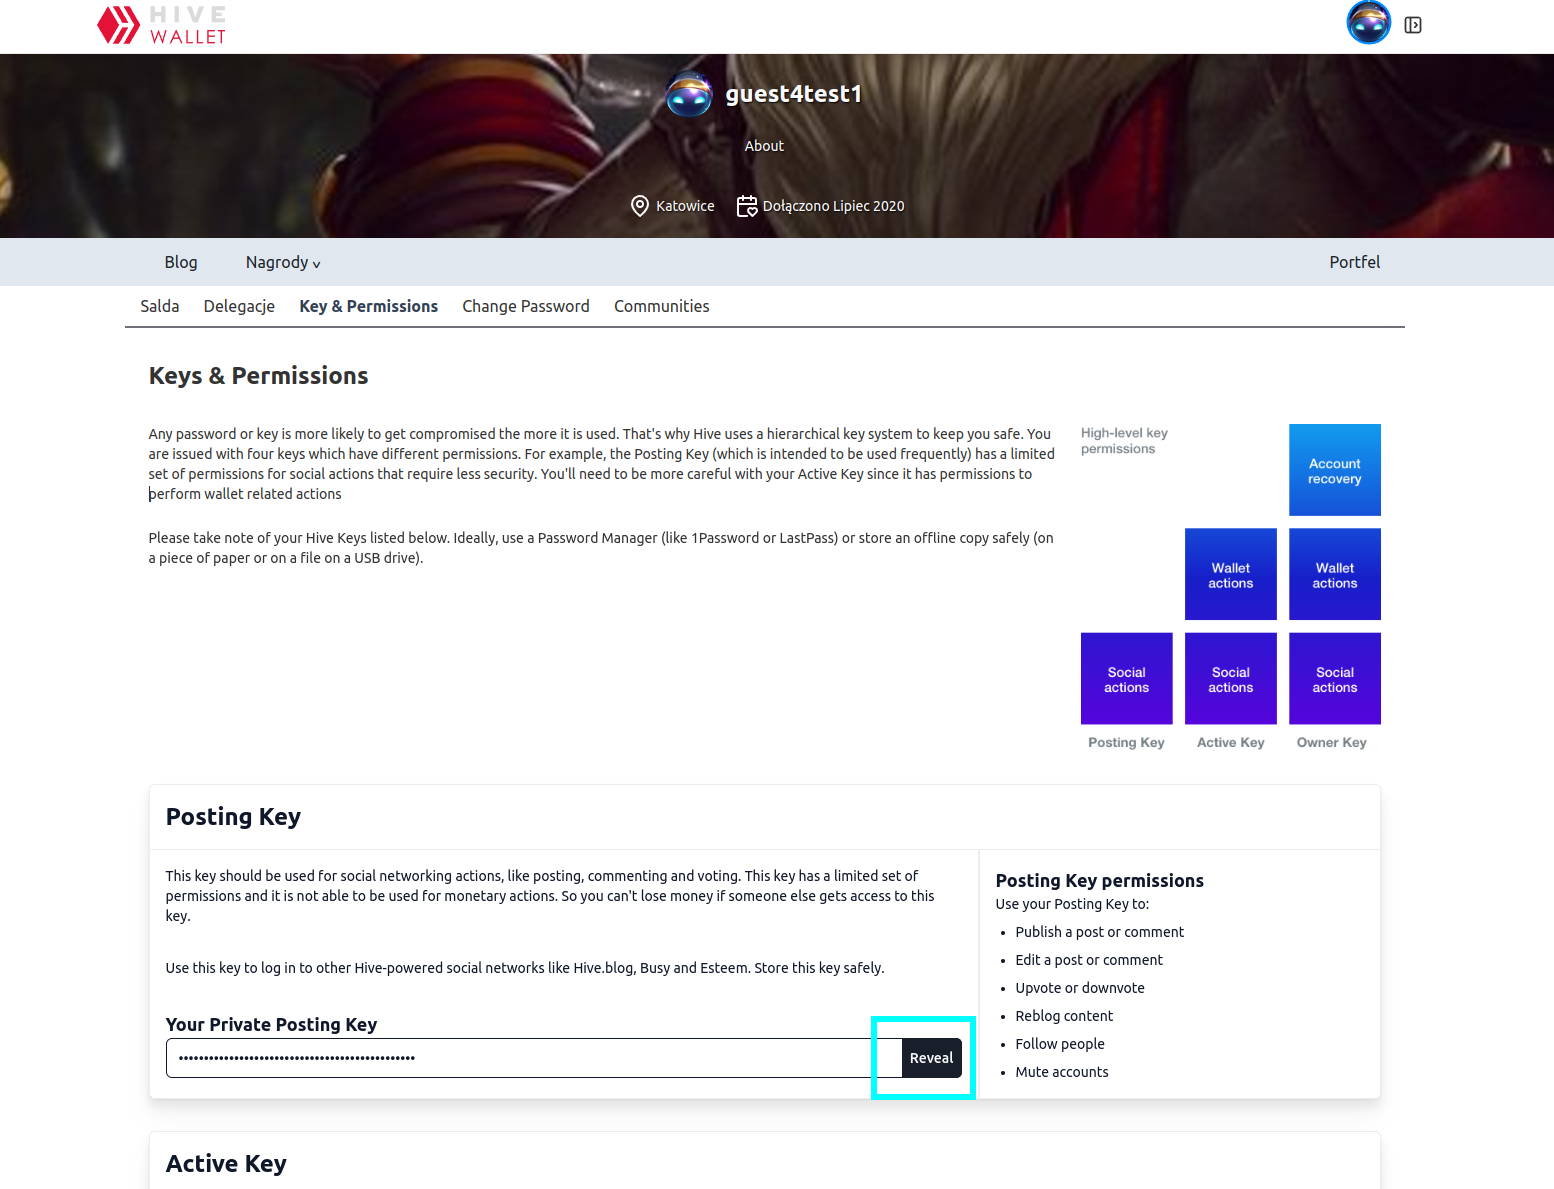Switch to the Salda tab
This screenshot has width=1554, height=1189.
pos(160,306)
